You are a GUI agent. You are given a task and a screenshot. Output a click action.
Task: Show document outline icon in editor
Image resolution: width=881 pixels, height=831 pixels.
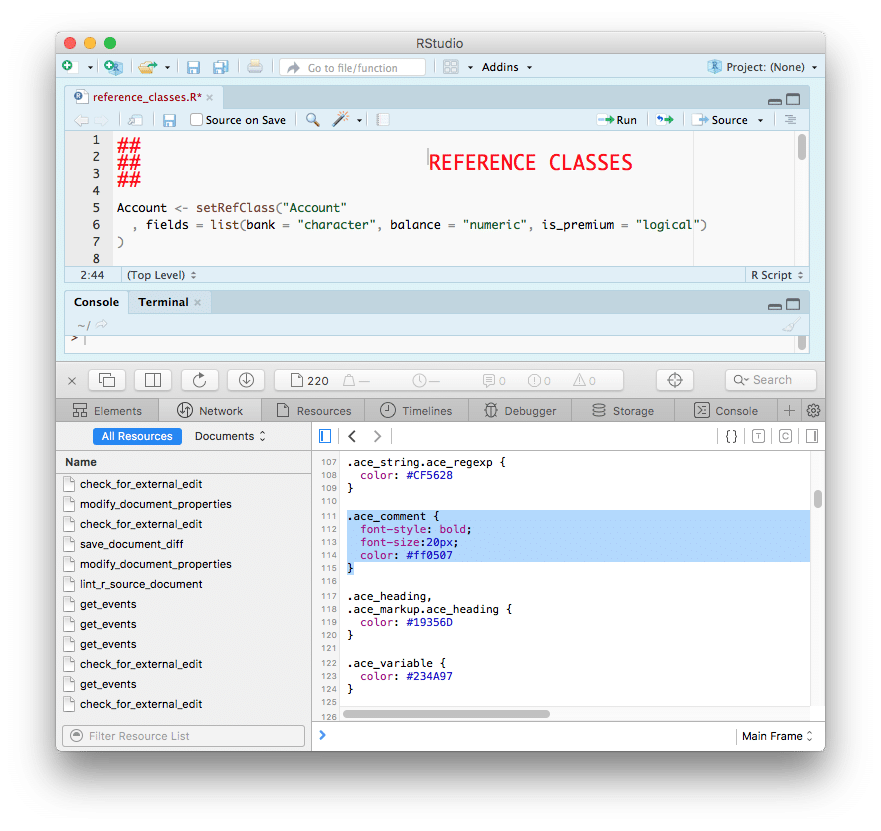pyautogui.click(x=790, y=120)
